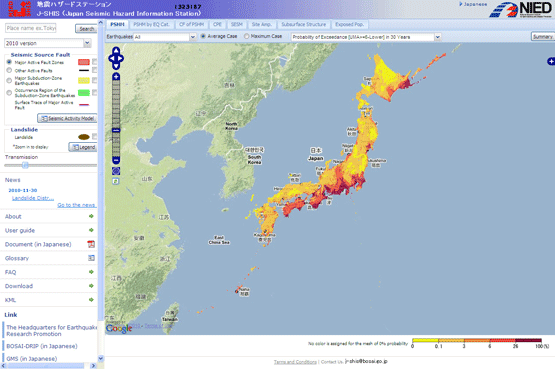Click the map pan navigation arrows control
Viewport: 555px width, 369px height.
coord(116,58)
